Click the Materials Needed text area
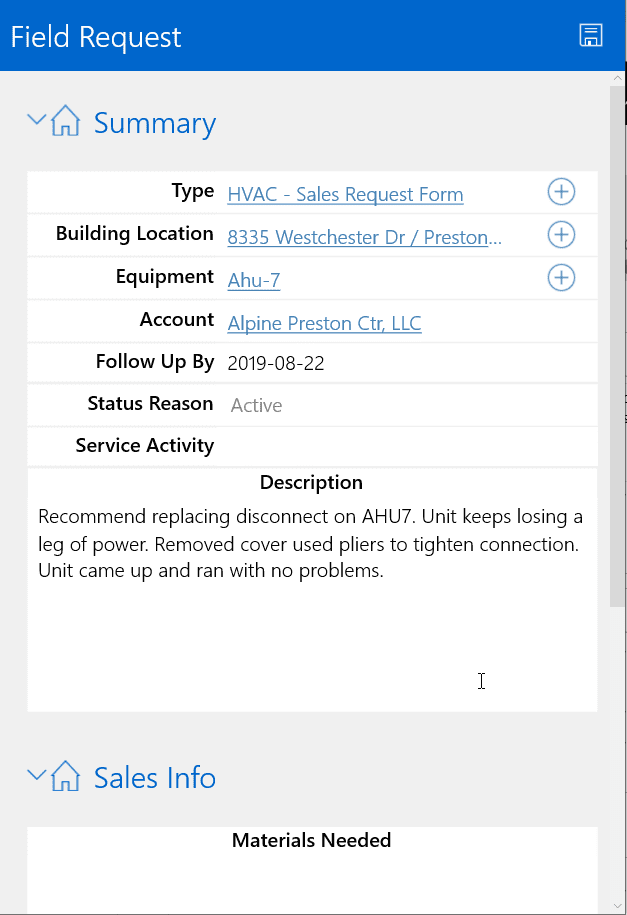This screenshot has width=627, height=915. 311,880
